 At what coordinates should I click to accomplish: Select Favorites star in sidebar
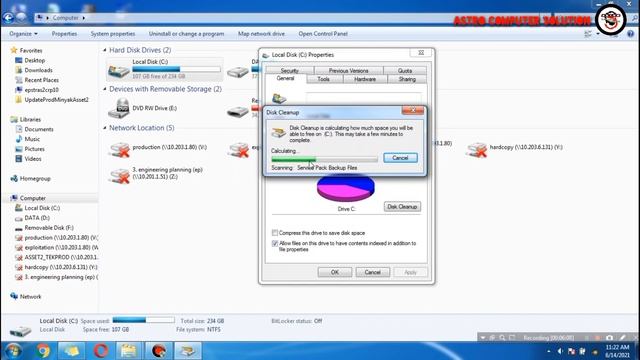coord(14,50)
